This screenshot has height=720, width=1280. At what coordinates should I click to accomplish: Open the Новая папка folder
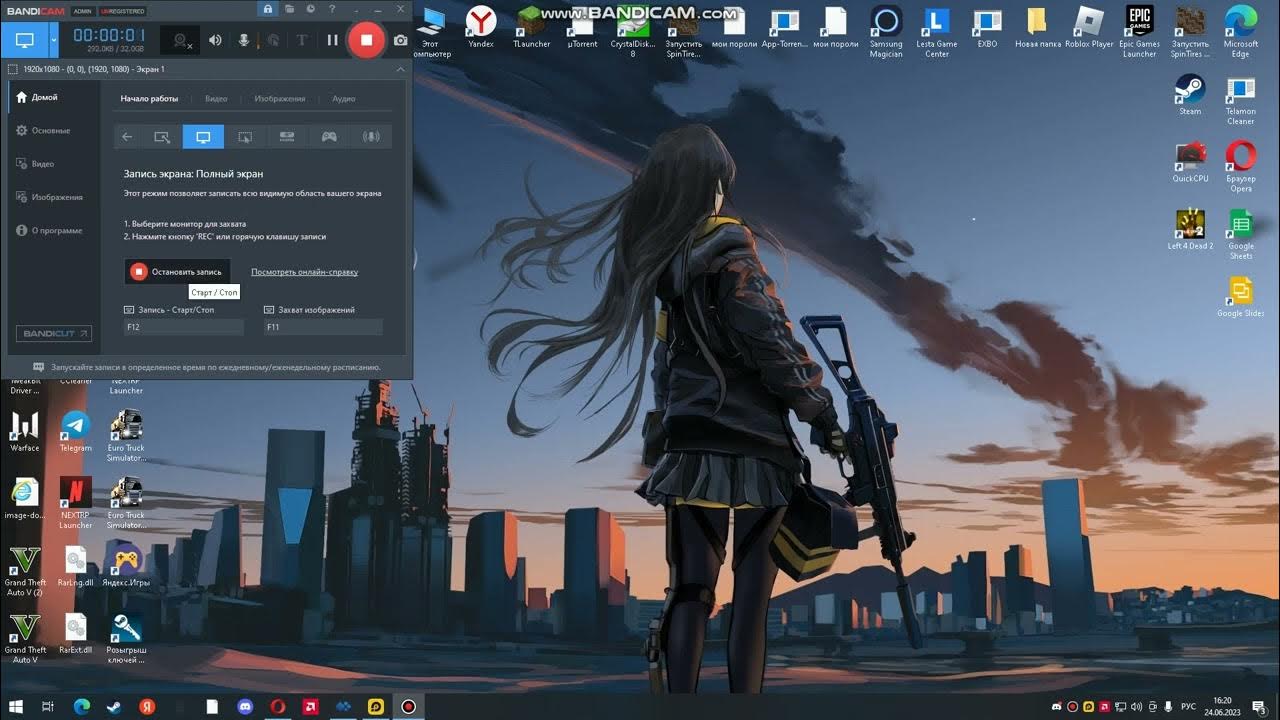point(1037,27)
